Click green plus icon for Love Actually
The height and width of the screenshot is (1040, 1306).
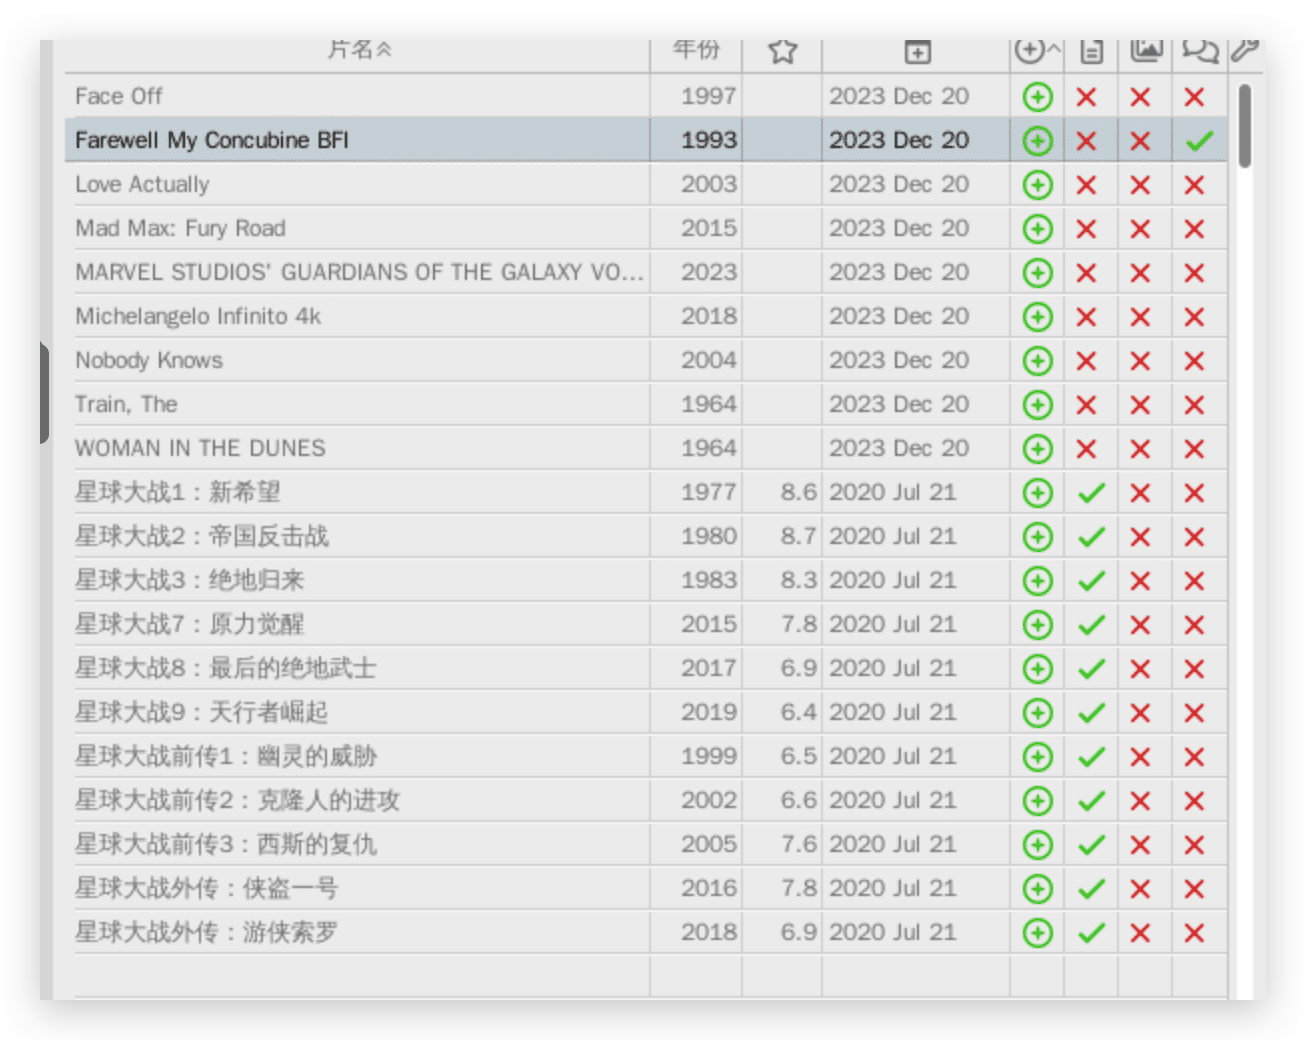[1037, 185]
